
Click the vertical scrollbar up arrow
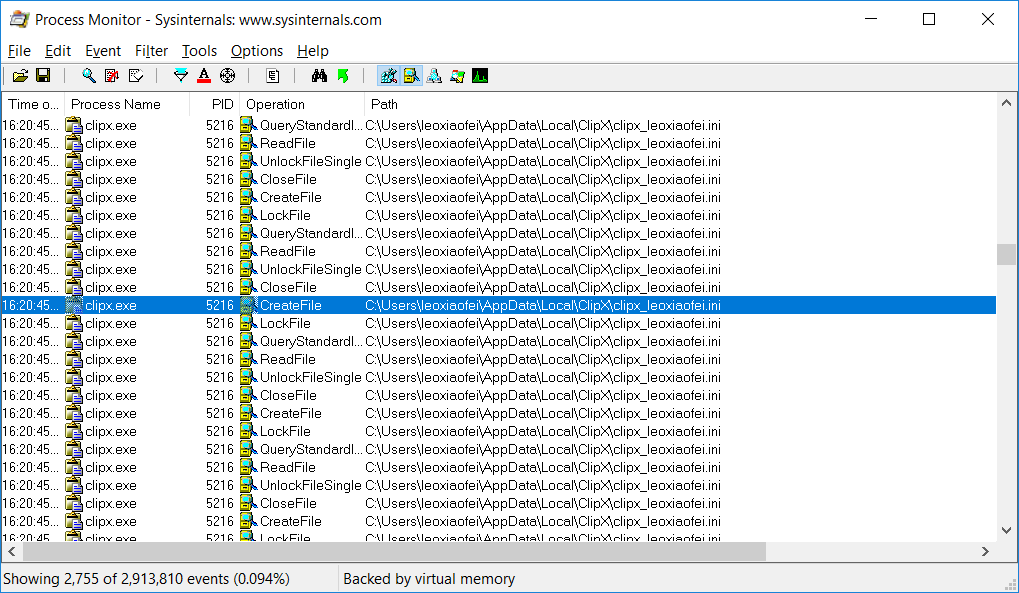tap(1006, 103)
